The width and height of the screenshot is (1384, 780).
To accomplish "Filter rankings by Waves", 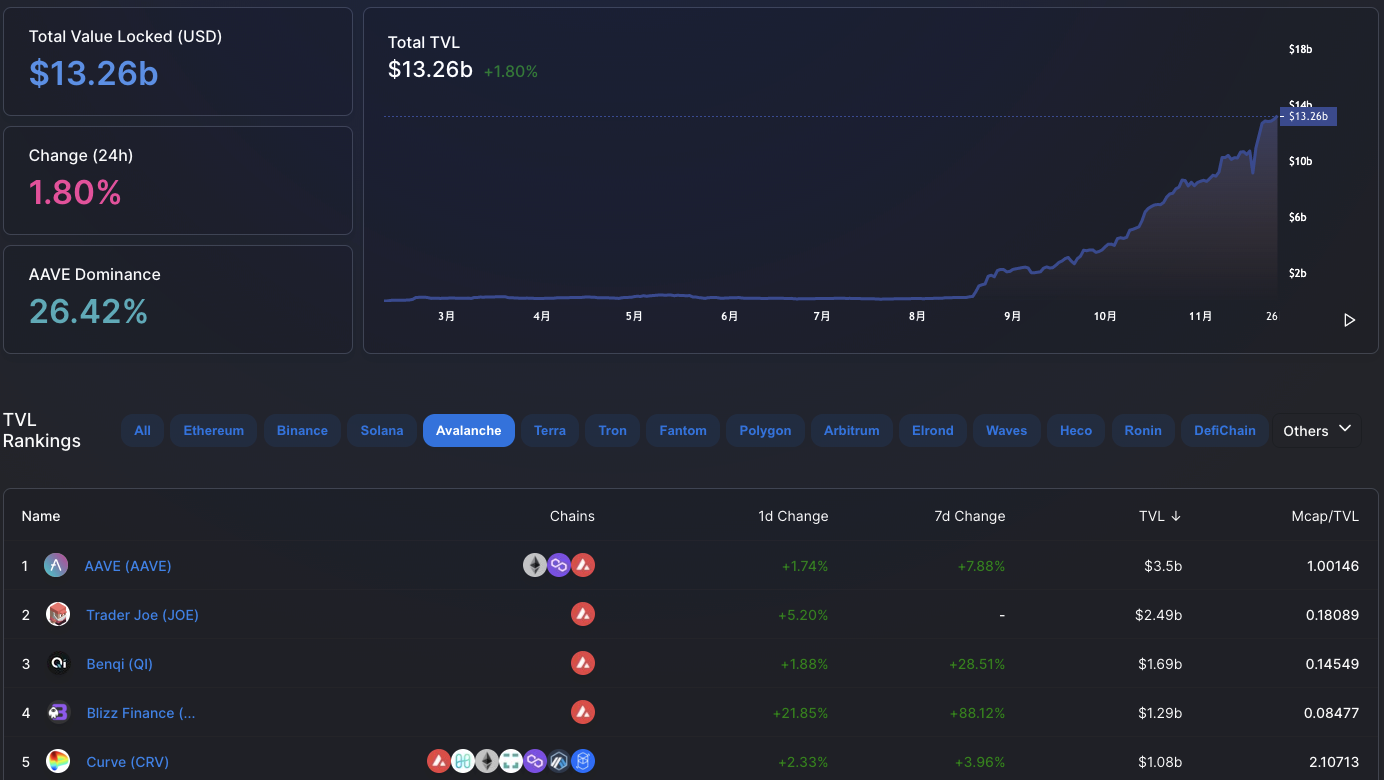I will click(x=1007, y=431).
